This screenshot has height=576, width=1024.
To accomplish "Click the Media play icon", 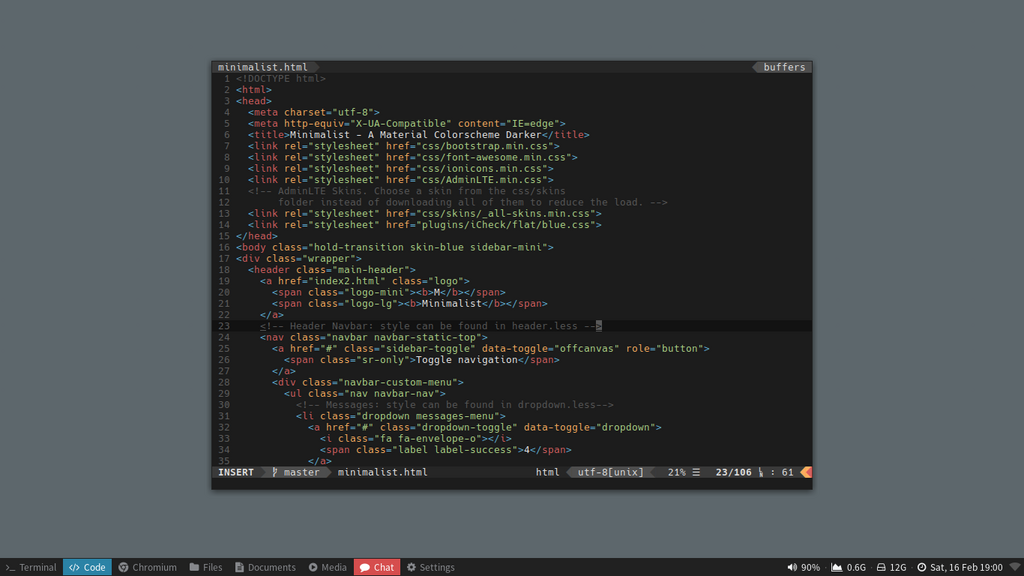I will click(313, 567).
